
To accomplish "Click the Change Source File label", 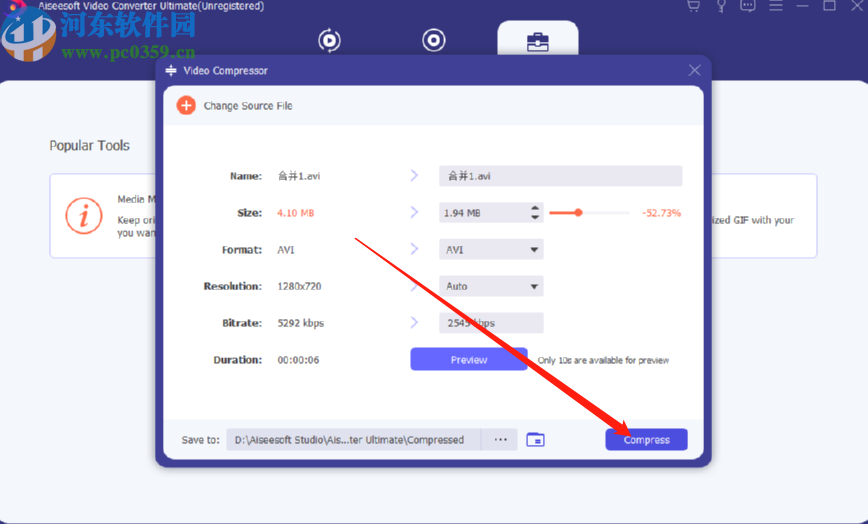I will [248, 106].
